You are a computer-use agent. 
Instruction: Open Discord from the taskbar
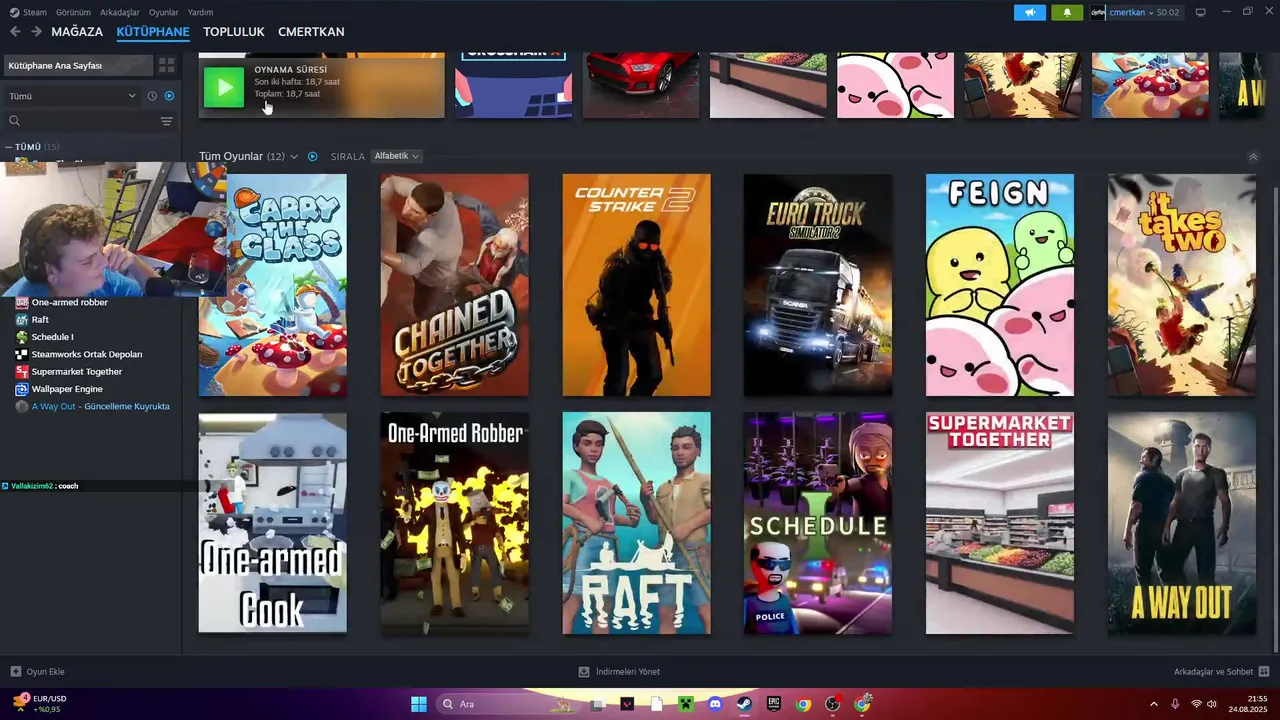coord(715,704)
